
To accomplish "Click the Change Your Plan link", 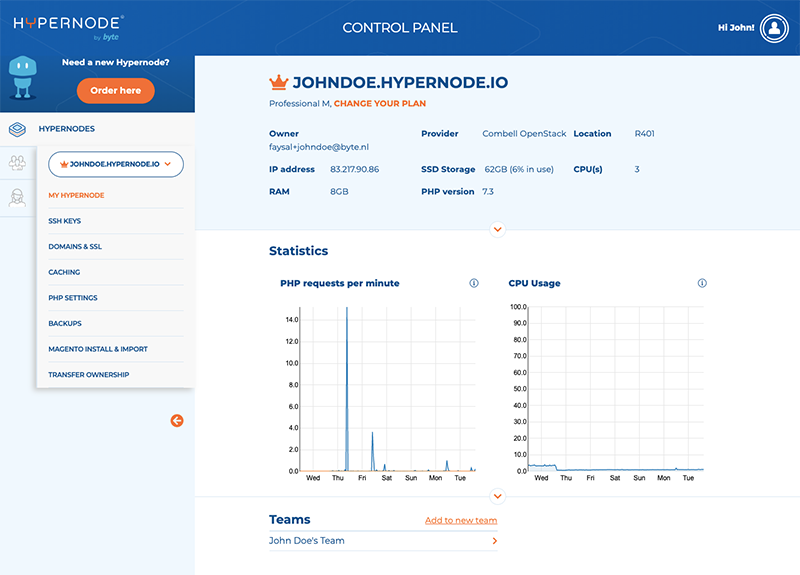I will pos(381,104).
